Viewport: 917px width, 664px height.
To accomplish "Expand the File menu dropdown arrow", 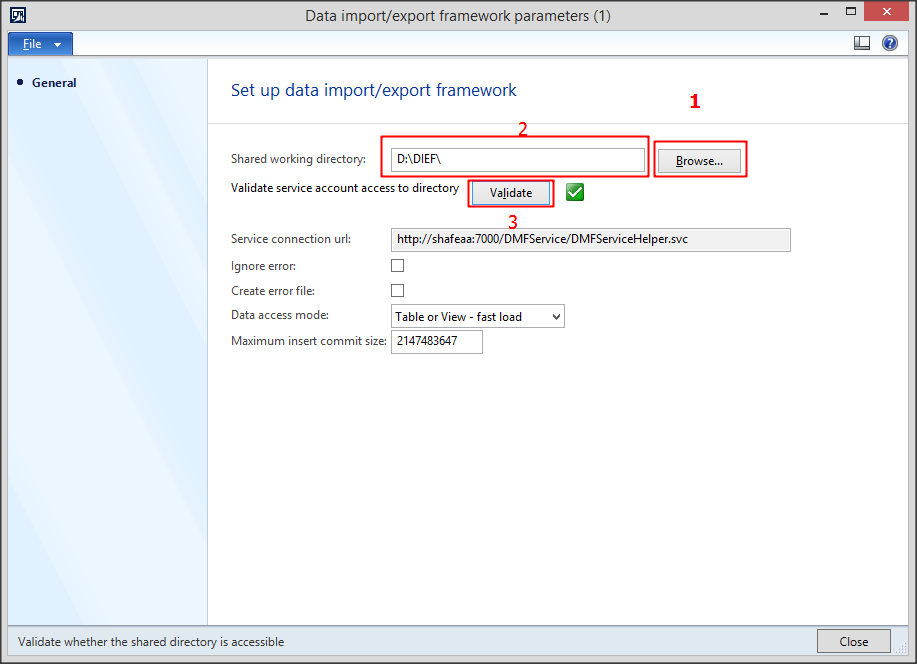I will [55, 43].
